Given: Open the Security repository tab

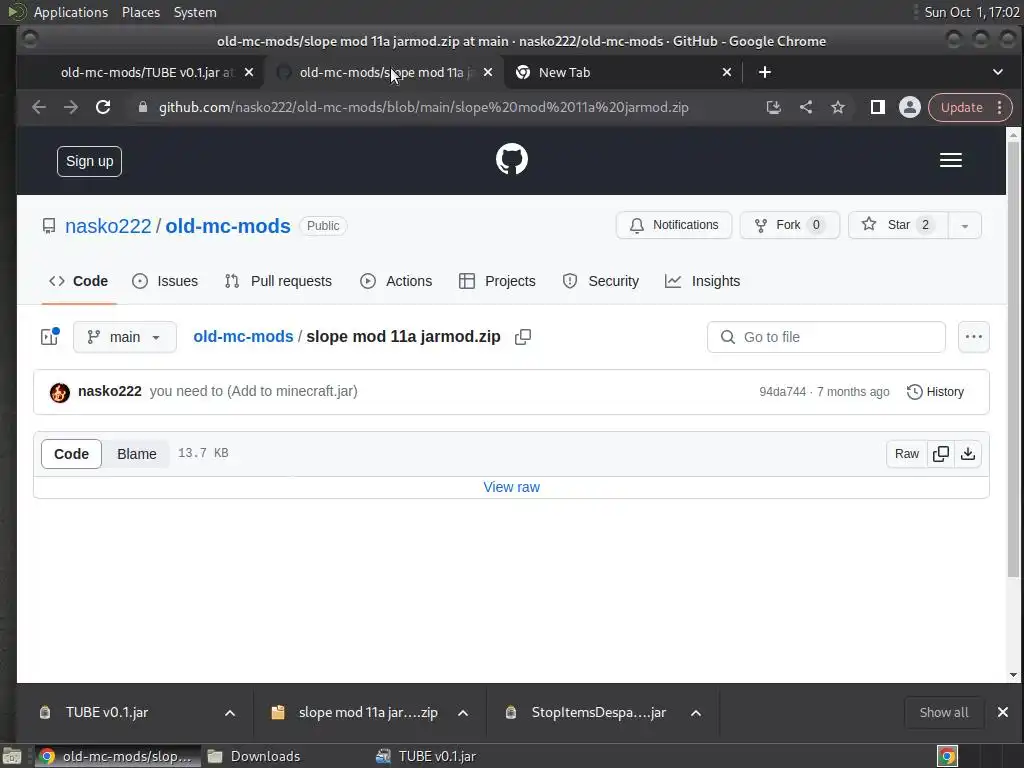Looking at the screenshot, I should (x=601, y=281).
